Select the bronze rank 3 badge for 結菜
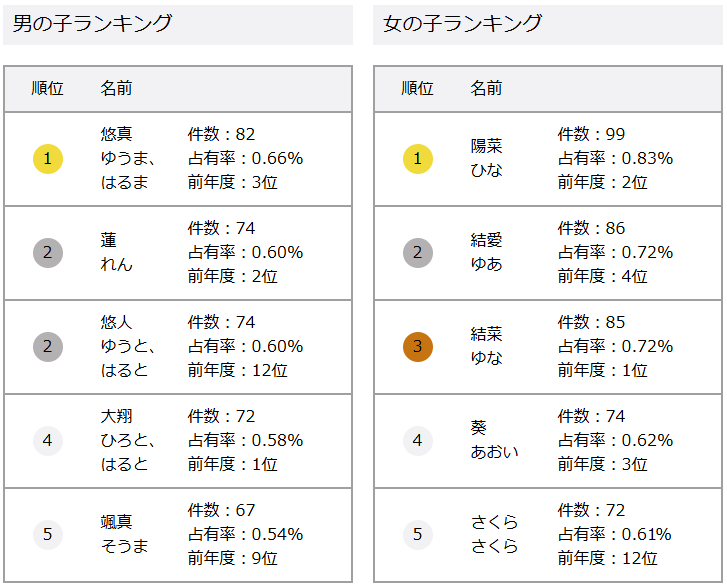 click(x=418, y=346)
